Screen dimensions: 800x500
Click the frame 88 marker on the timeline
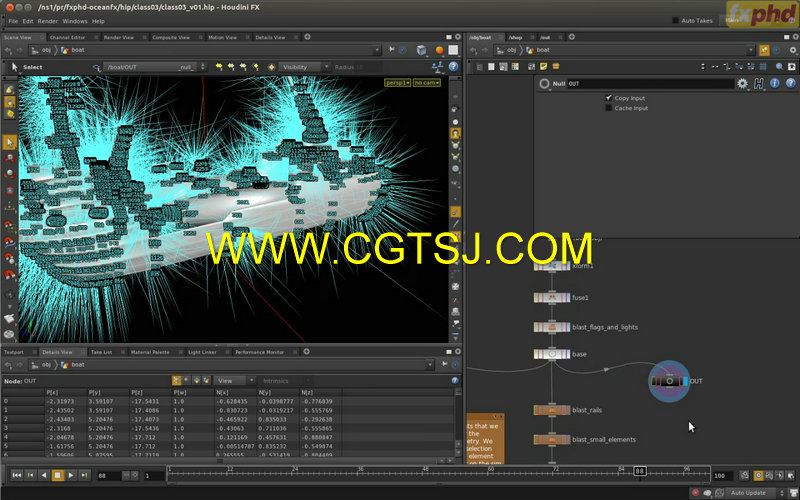click(x=640, y=471)
